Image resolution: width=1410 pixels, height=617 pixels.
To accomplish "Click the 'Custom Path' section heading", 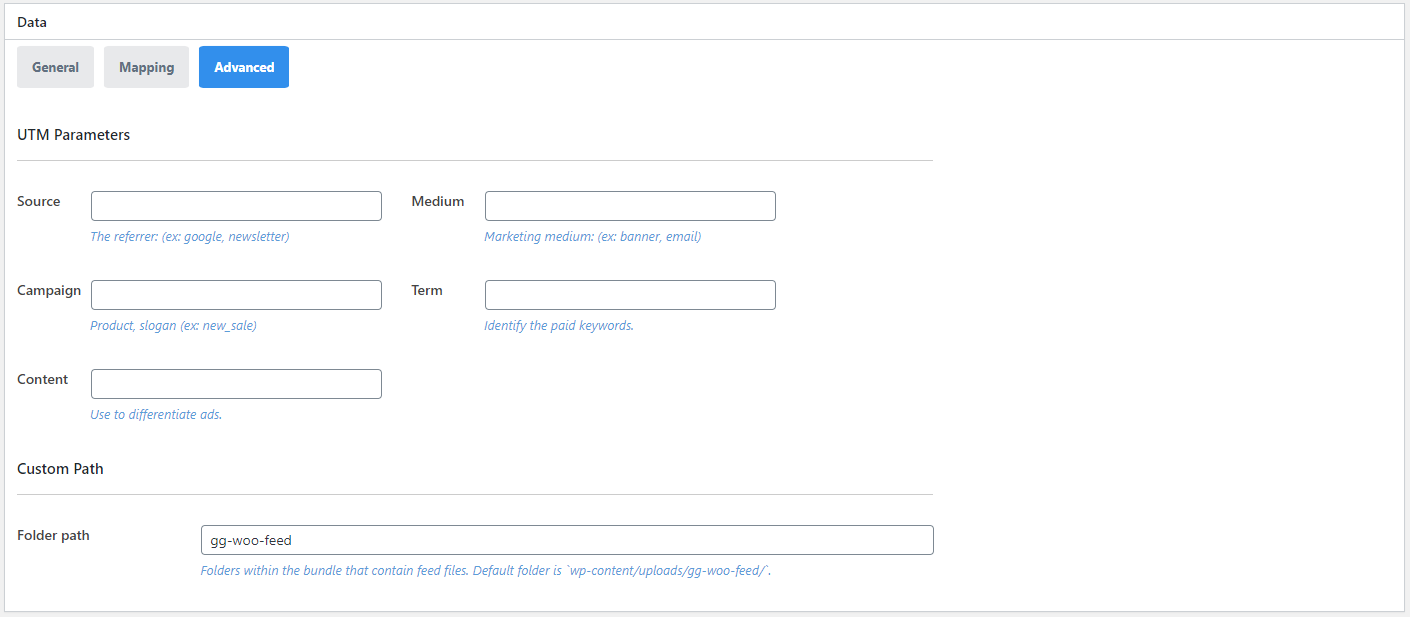I will click(x=60, y=468).
